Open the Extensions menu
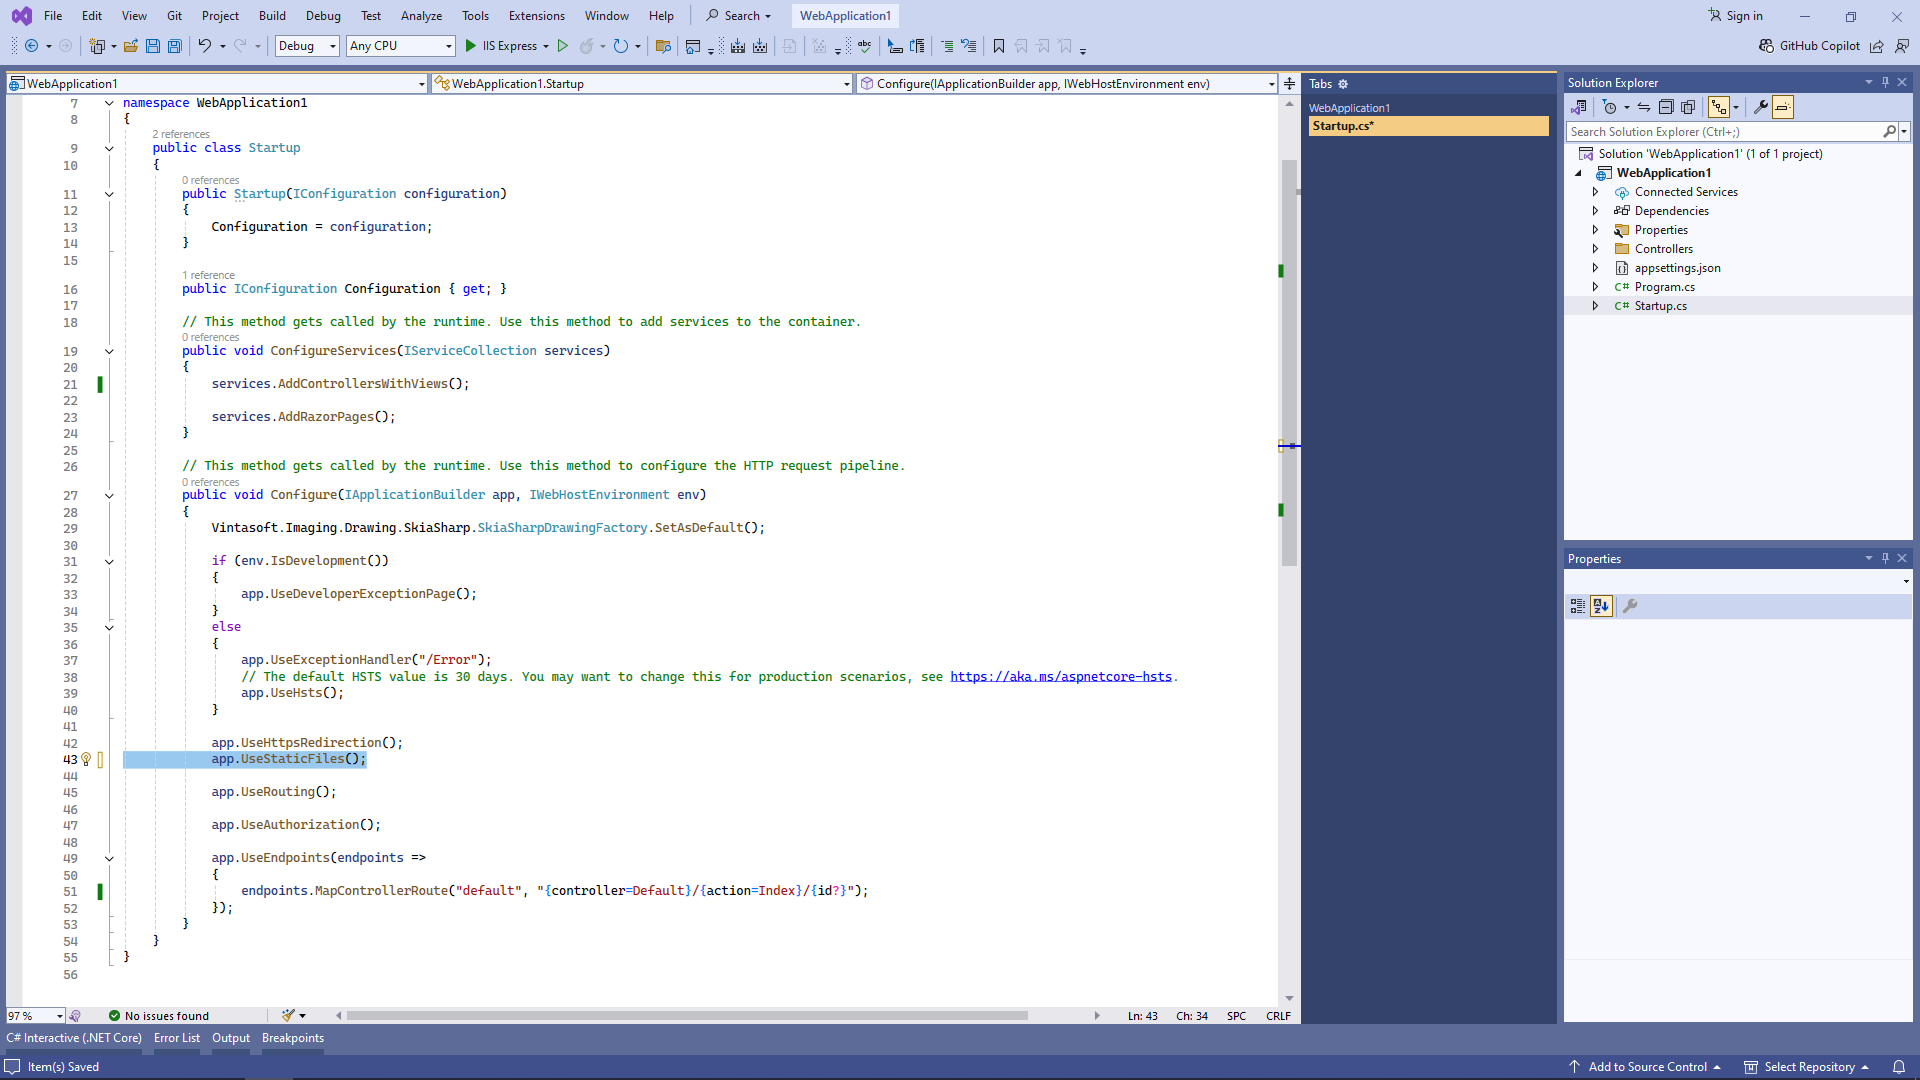The height and width of the screenshot is (1080, 1920). coord(536,16)
